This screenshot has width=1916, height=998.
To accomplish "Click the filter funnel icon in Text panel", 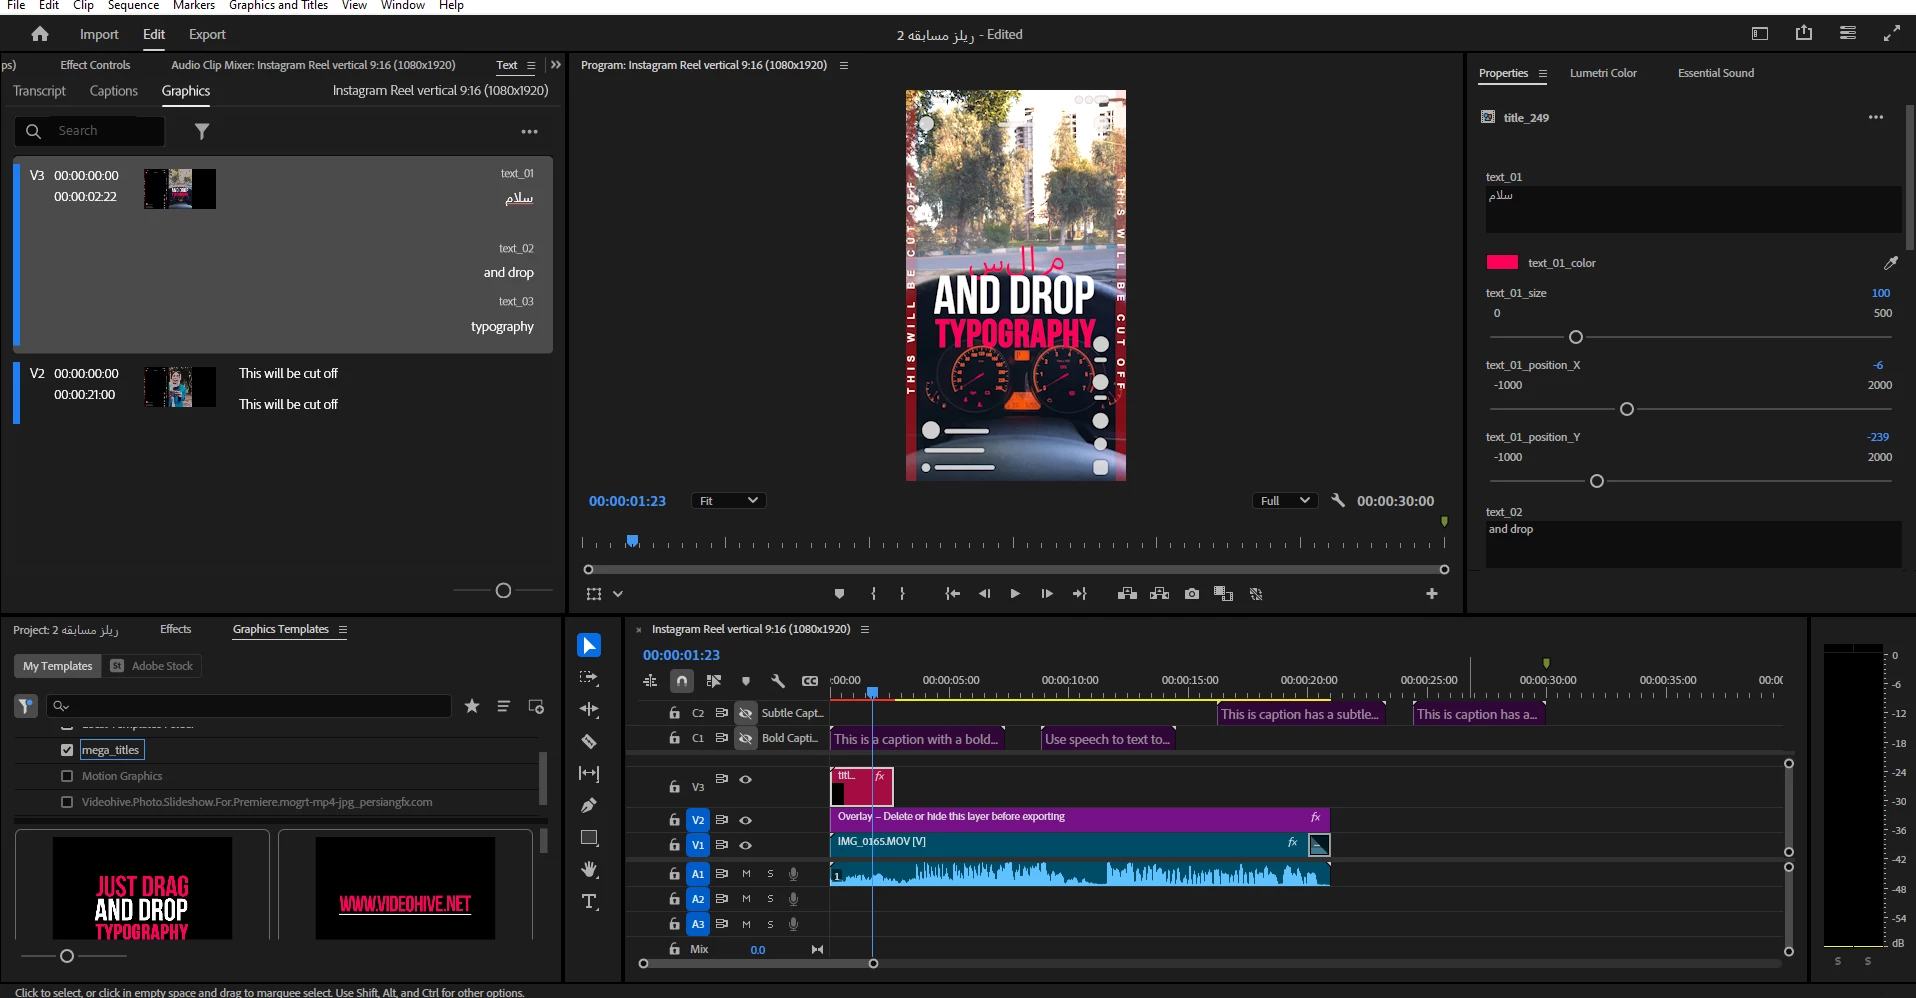I will point(202,131).
